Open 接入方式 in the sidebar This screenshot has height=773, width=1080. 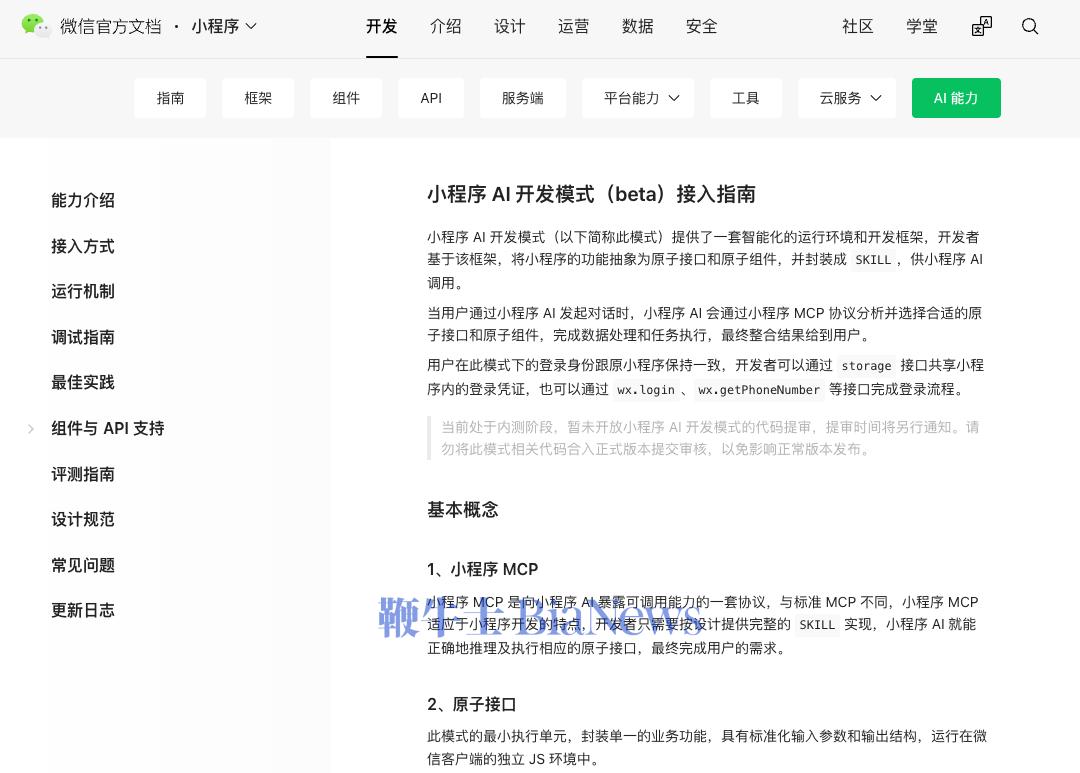[83, 246]
